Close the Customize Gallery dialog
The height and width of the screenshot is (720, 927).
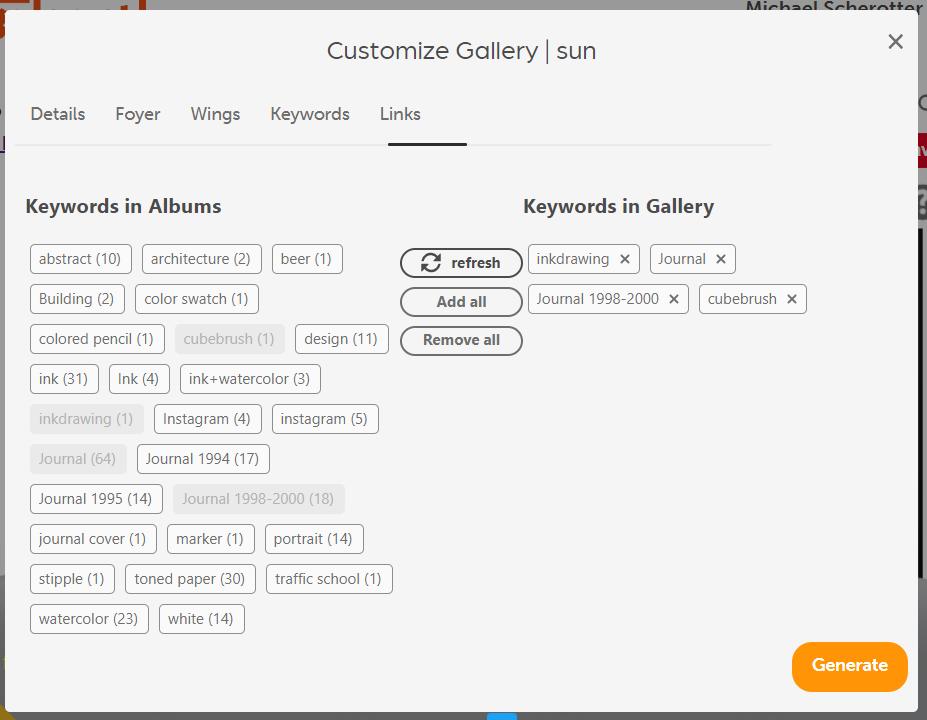(895, 41)
